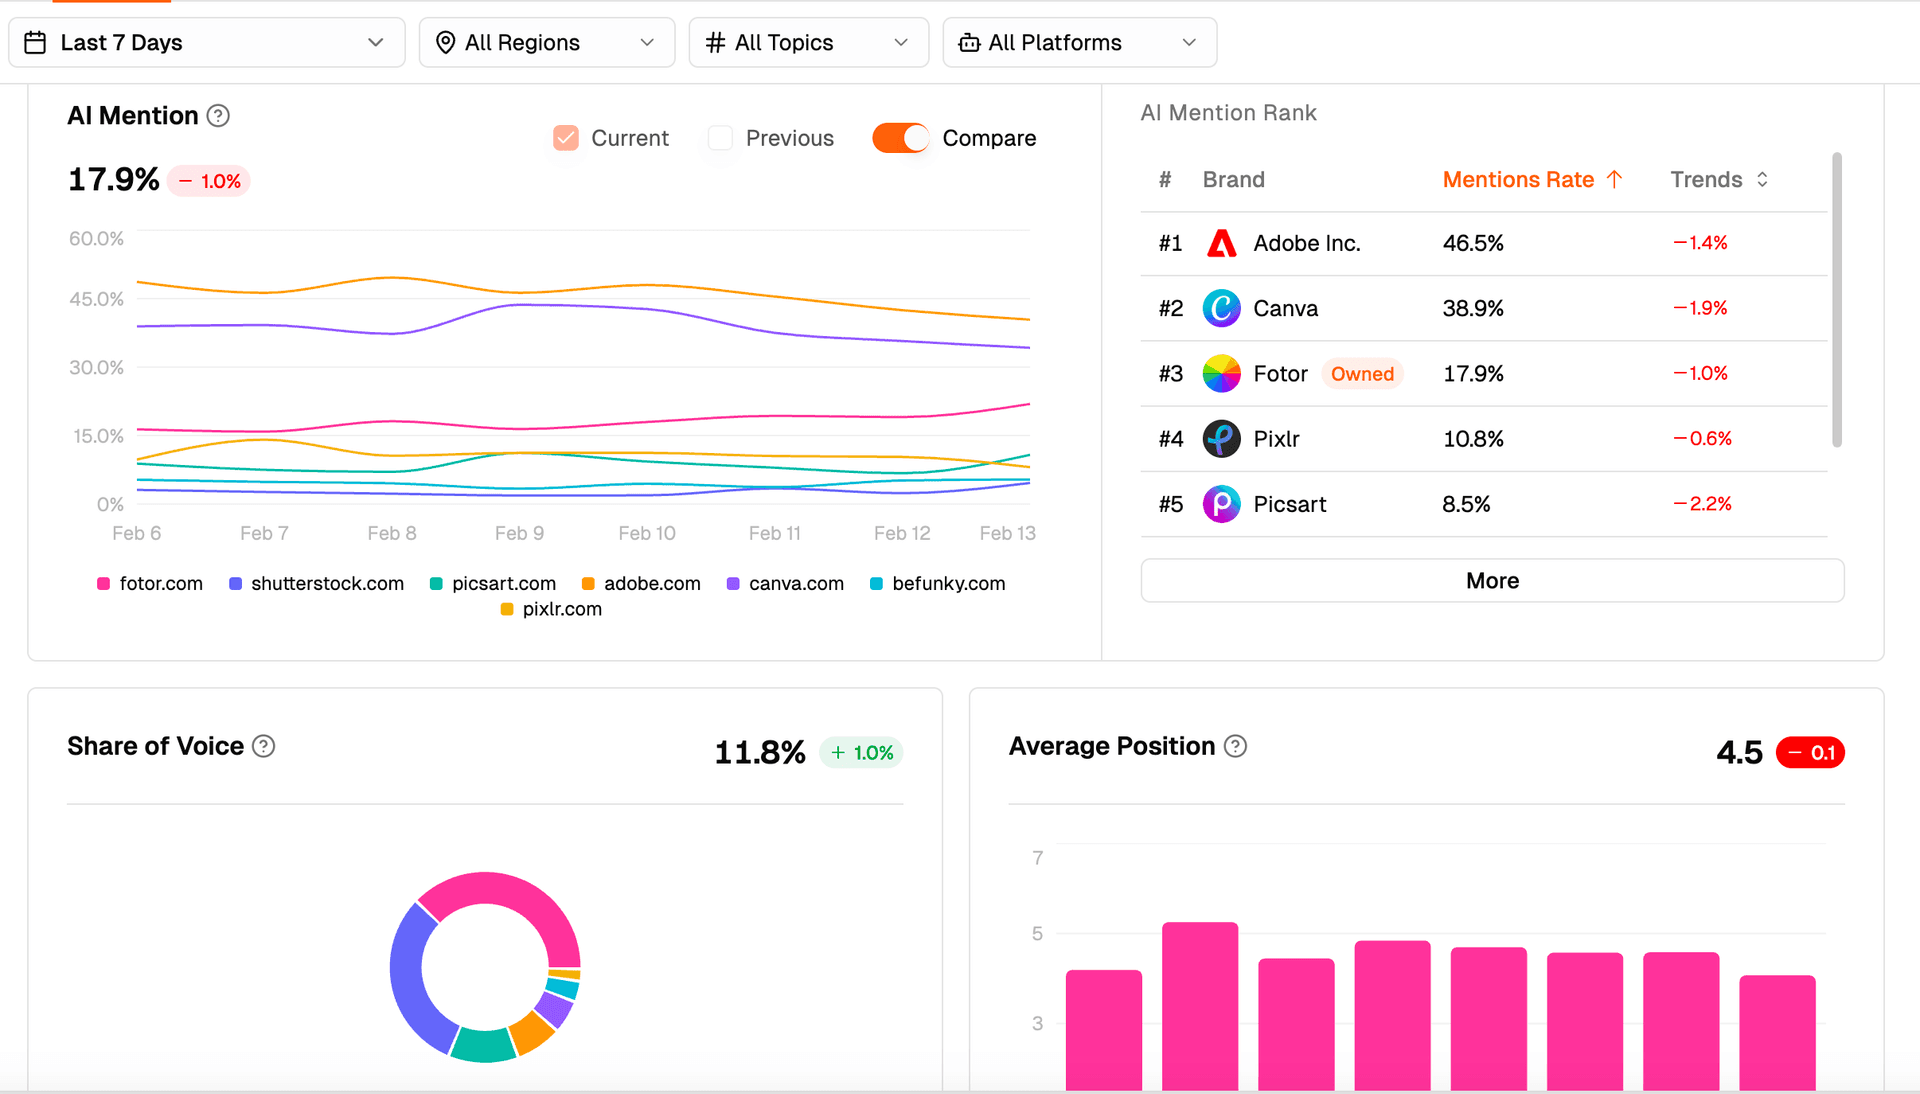Click the Fotor logo
The height and width of the screenshot is (1094, 1920).
coord(1221,374)
